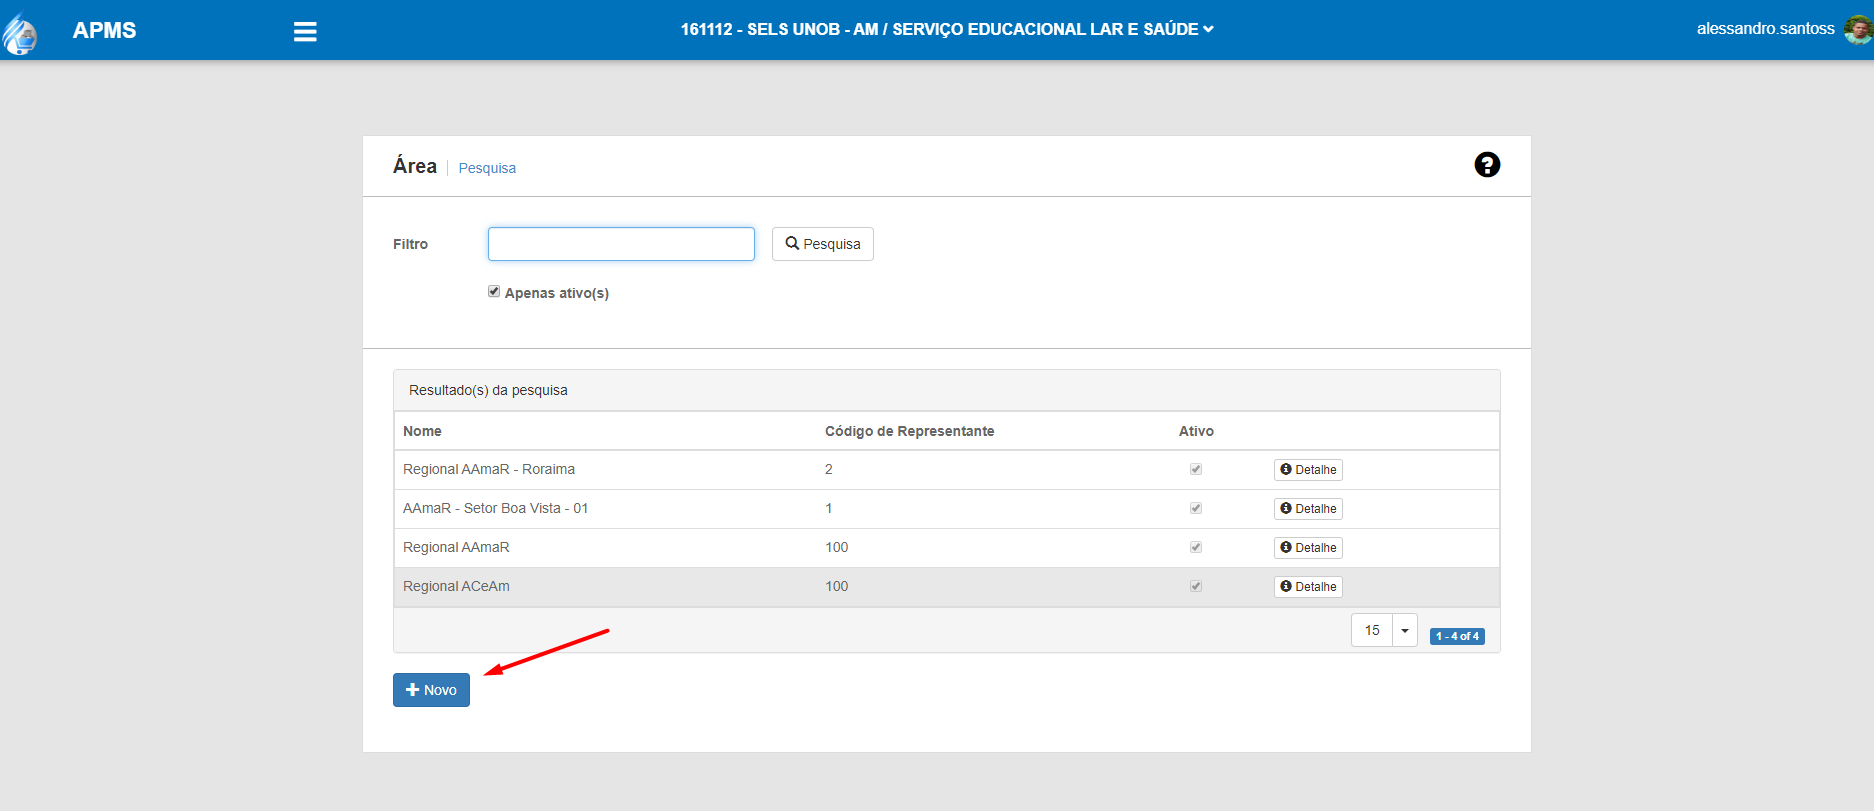1874x811 pixels.
Task: Click Ativo checkbox for Regional AAmaR - Roraima
Action: coord(1196,469)
